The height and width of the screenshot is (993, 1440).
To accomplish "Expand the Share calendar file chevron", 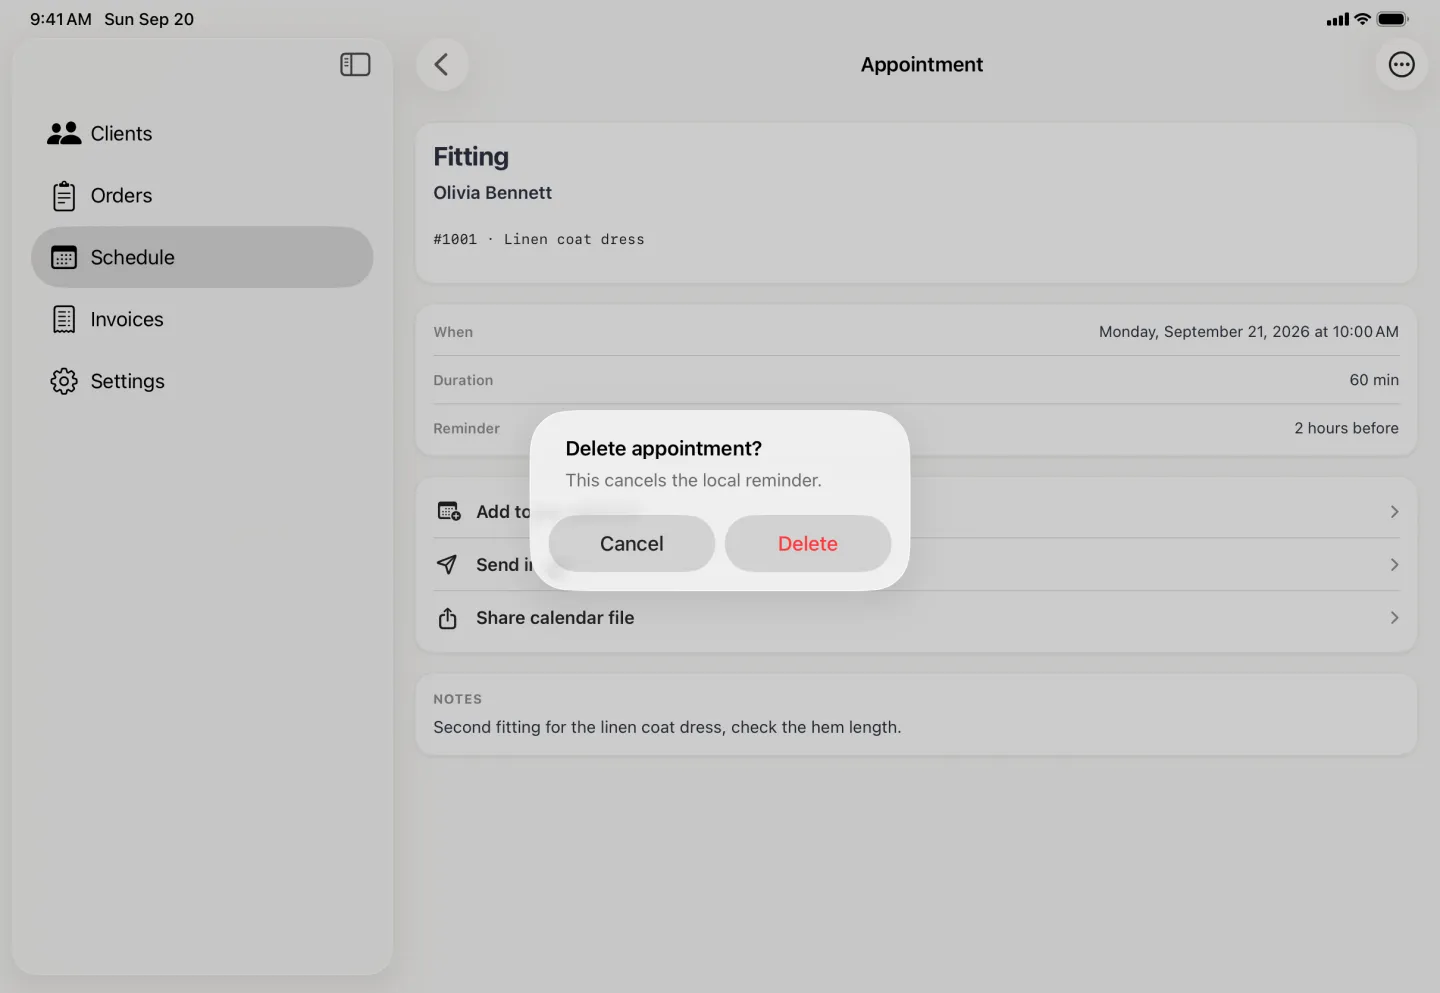I will tap(1394, 618).
